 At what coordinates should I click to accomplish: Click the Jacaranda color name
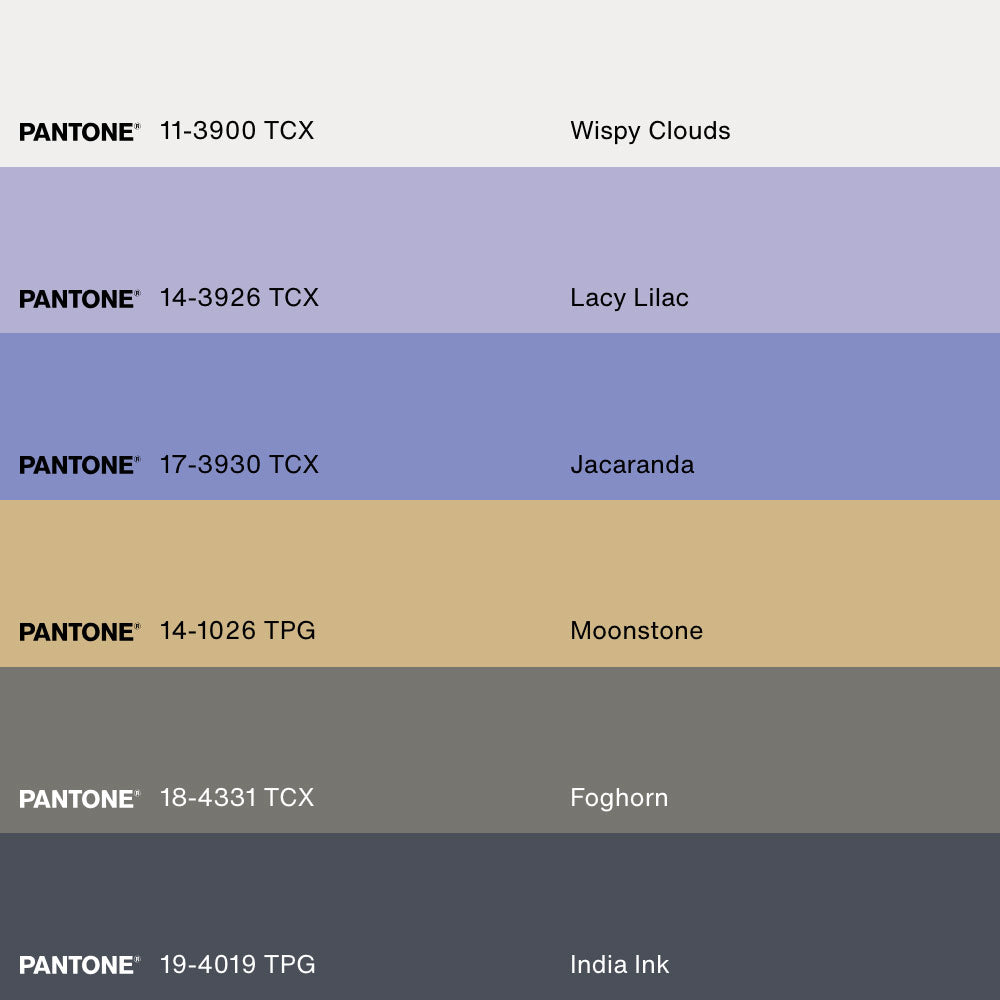click(632, 464)
